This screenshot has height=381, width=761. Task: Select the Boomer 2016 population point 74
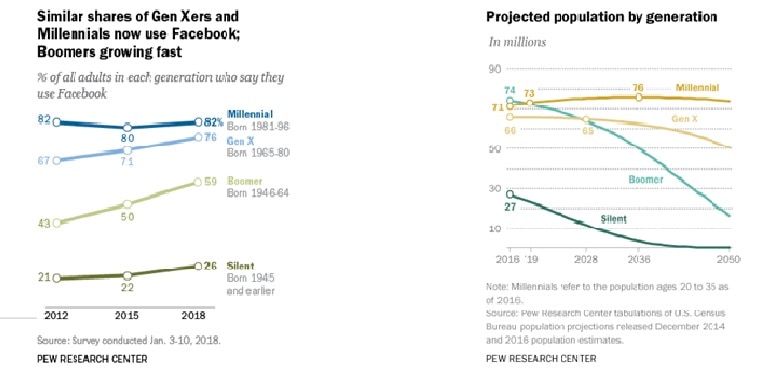(510, 101)
